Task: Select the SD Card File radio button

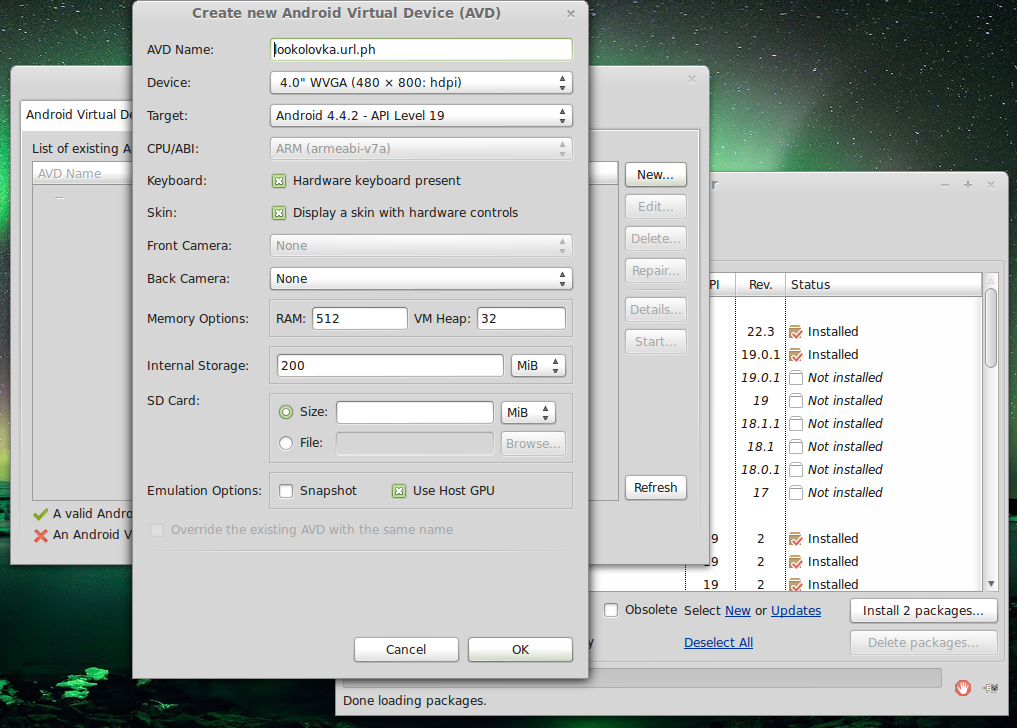Action: tap(286, 443)
